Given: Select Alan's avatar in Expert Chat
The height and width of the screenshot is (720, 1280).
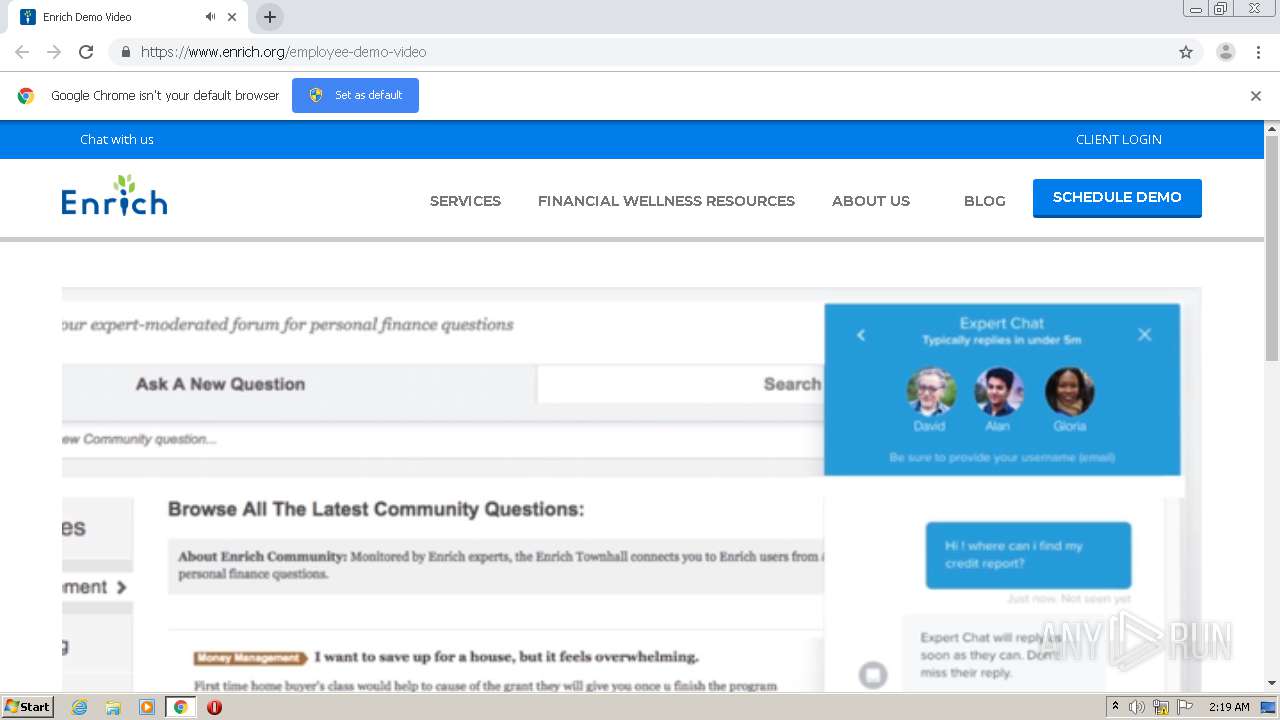Looking at the screenshot, I should 999,391.
